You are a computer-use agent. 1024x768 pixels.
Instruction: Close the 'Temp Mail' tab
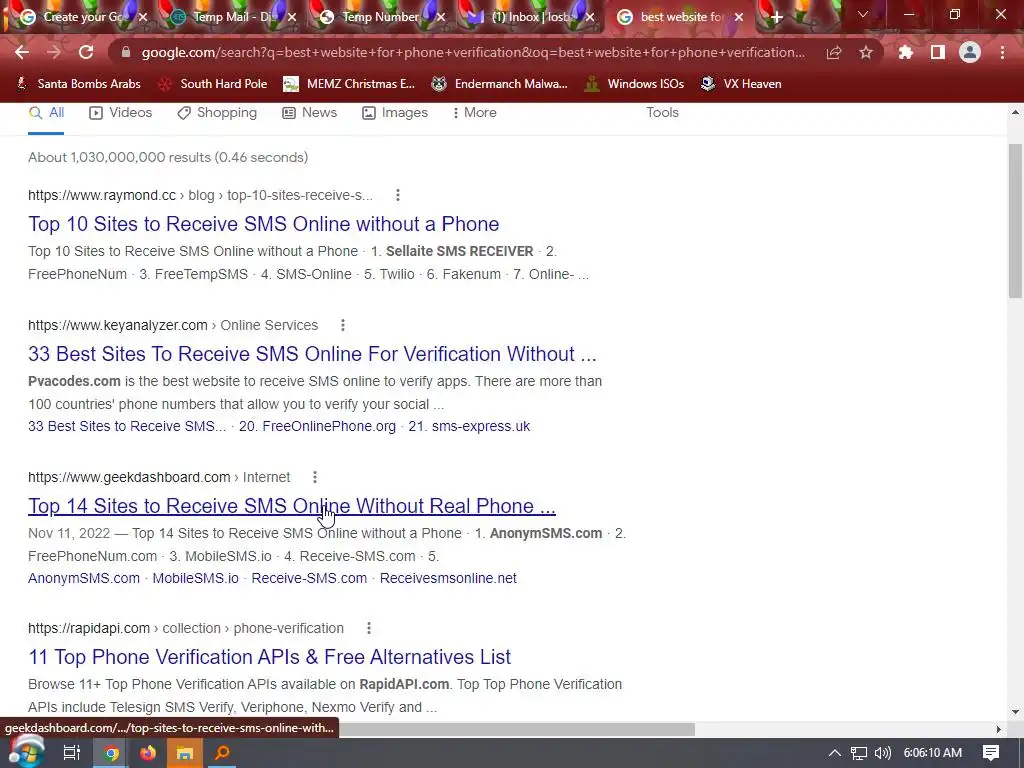(292, 17)
